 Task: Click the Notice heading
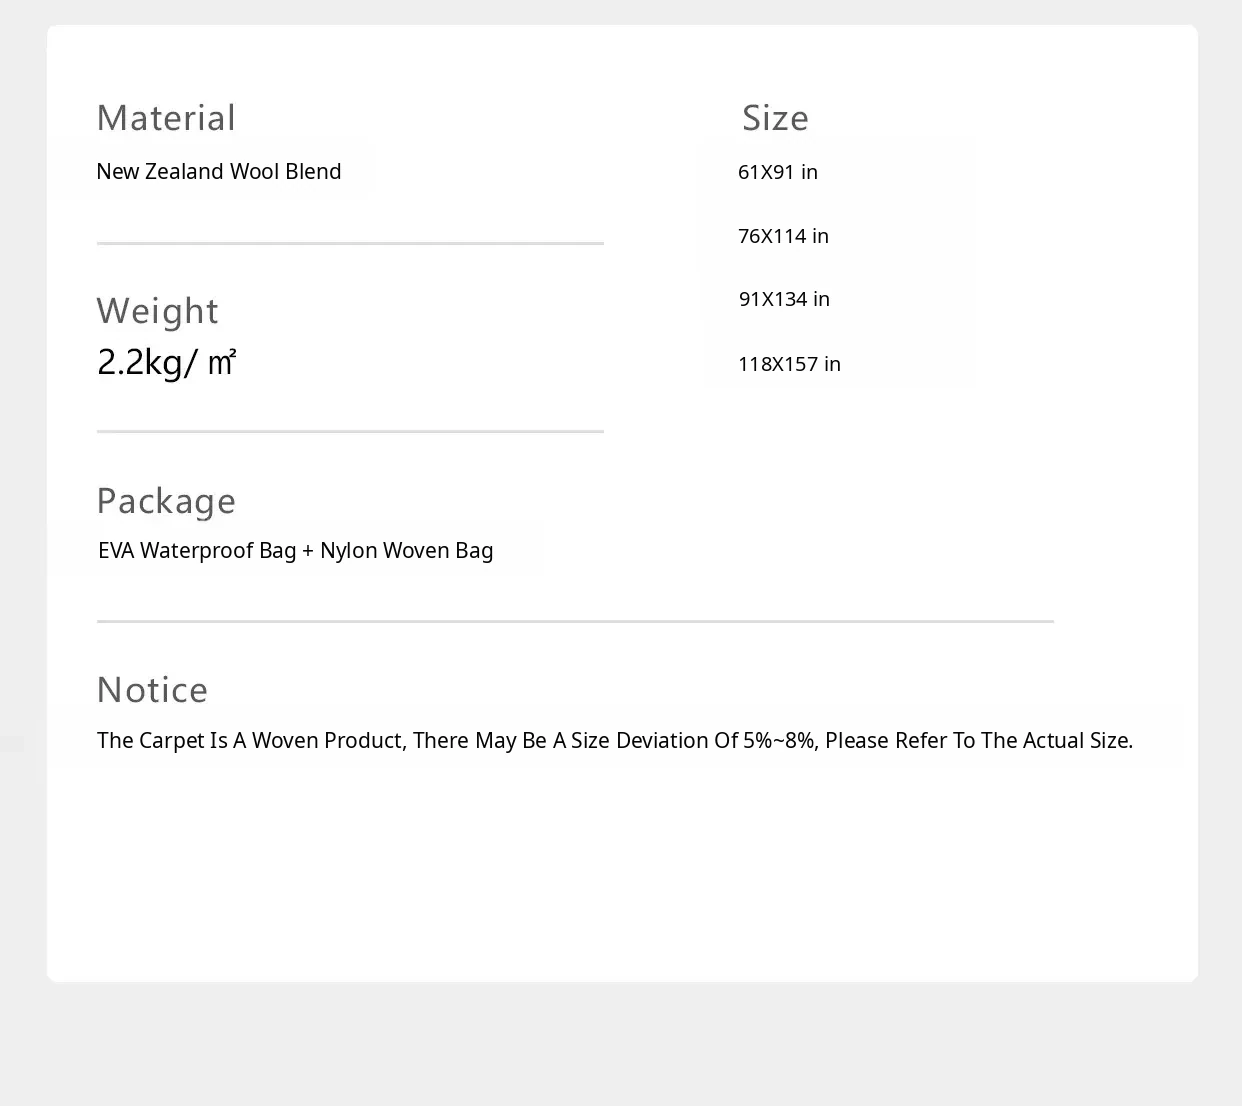point(152,690)
